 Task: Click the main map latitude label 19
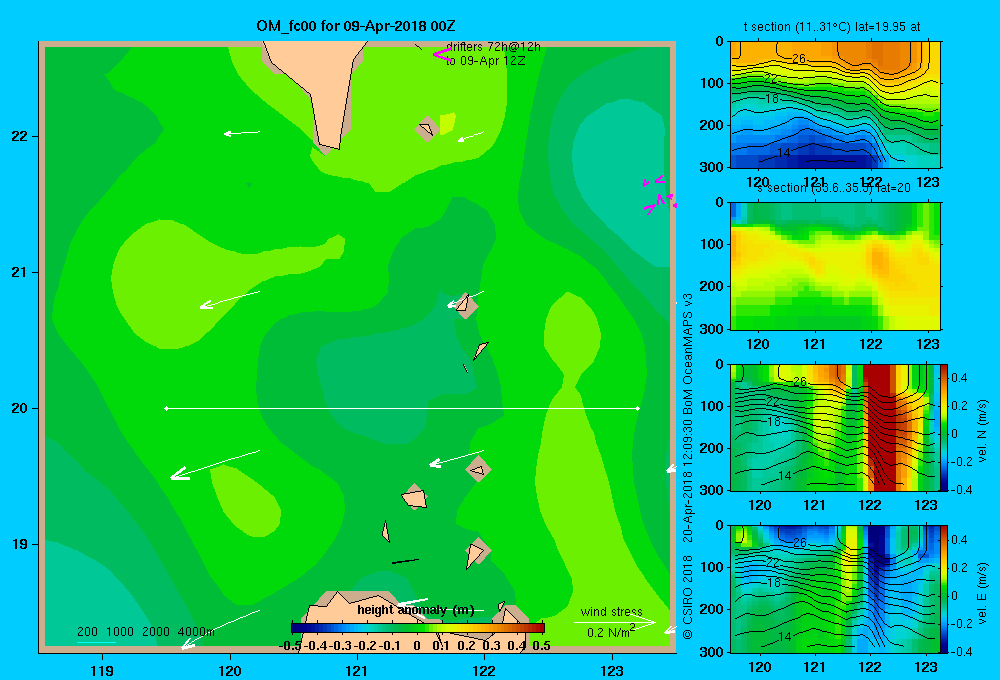(x=20, y=544)
